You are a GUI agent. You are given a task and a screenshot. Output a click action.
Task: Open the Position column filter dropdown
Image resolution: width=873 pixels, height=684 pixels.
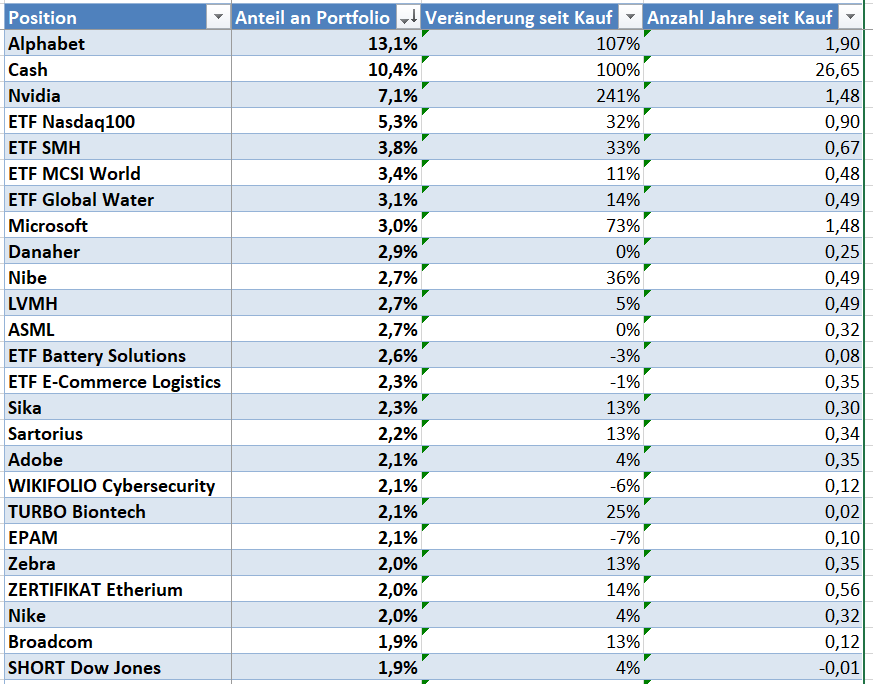point(216,18)
